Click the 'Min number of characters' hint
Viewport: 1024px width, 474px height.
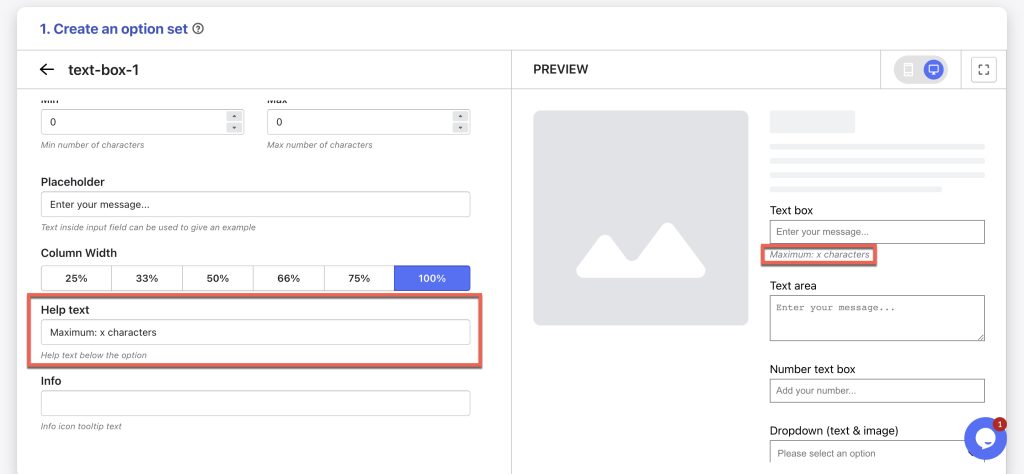click(x=92, y=145)
